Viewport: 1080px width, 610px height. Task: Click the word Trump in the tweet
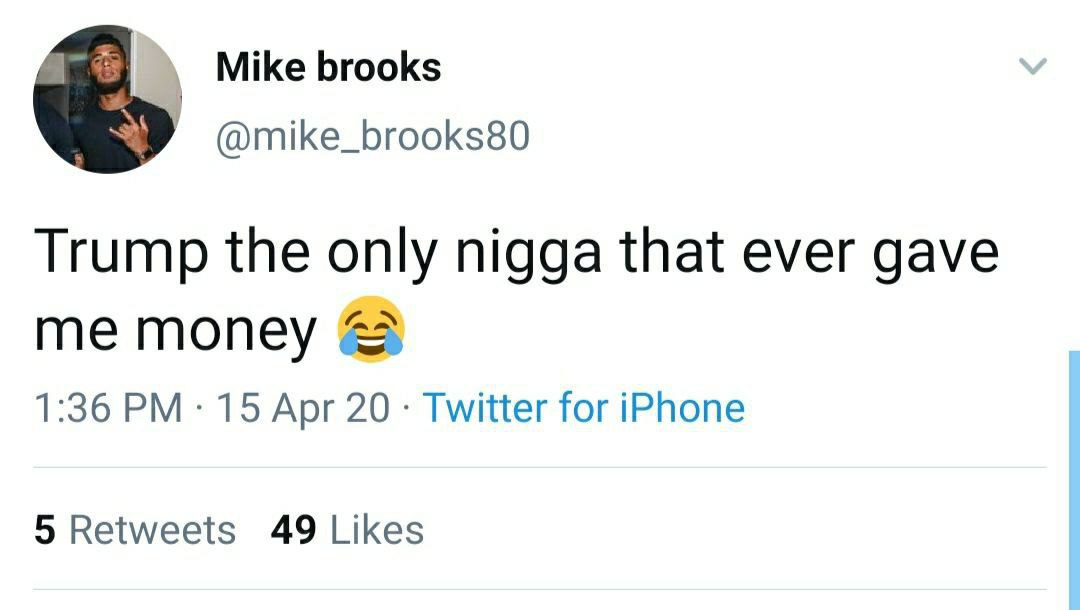point(121,253)
